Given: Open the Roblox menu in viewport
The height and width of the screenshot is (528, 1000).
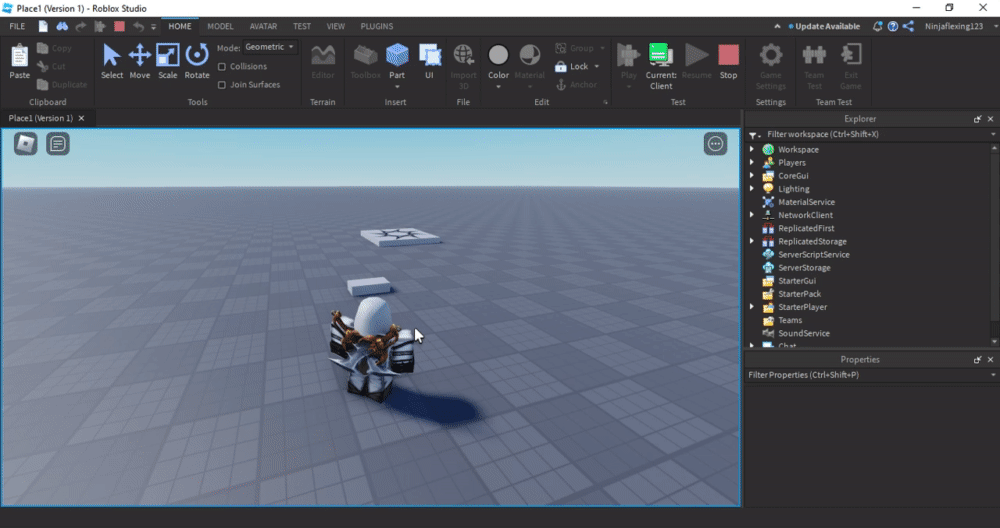Looking at the screenshot, I should pos(26,144).
